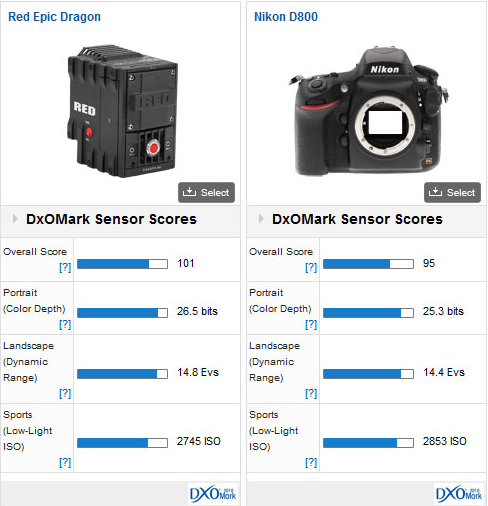This screenshot has width=488, height=506.
Task: Click Select button under Red Epic Dragon
Action: point(206,192)
